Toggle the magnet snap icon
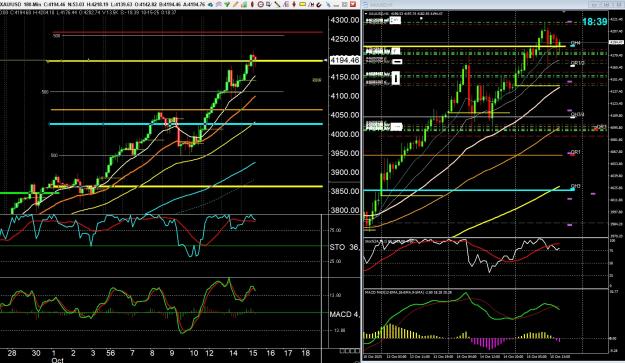 coord(319,4)
